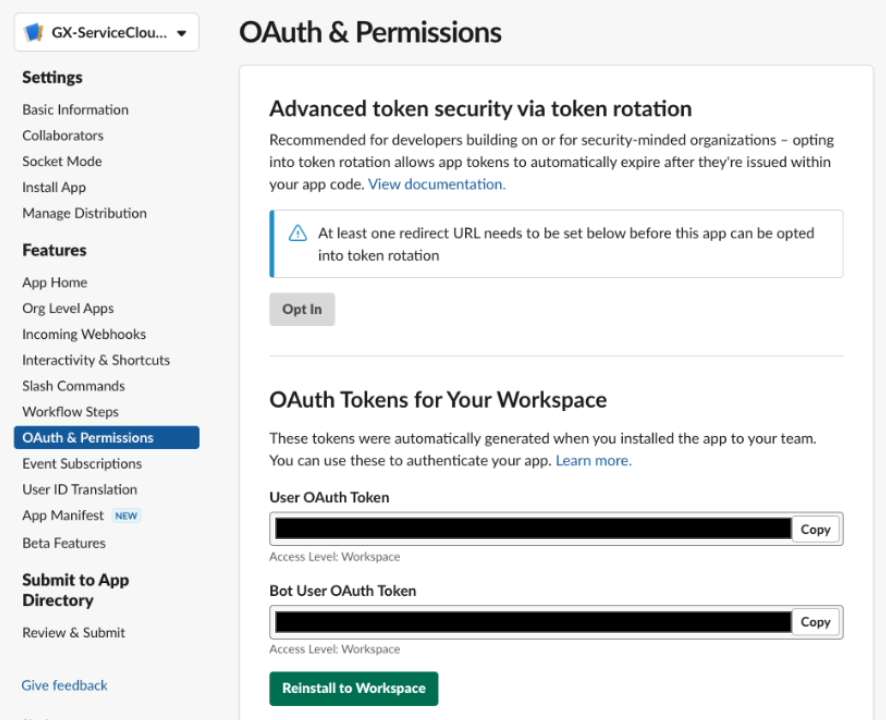The width and height of the screenshot is (886, 720).
Task: Select Event Subscriptions in sidebar
Action: pos(82,464)
